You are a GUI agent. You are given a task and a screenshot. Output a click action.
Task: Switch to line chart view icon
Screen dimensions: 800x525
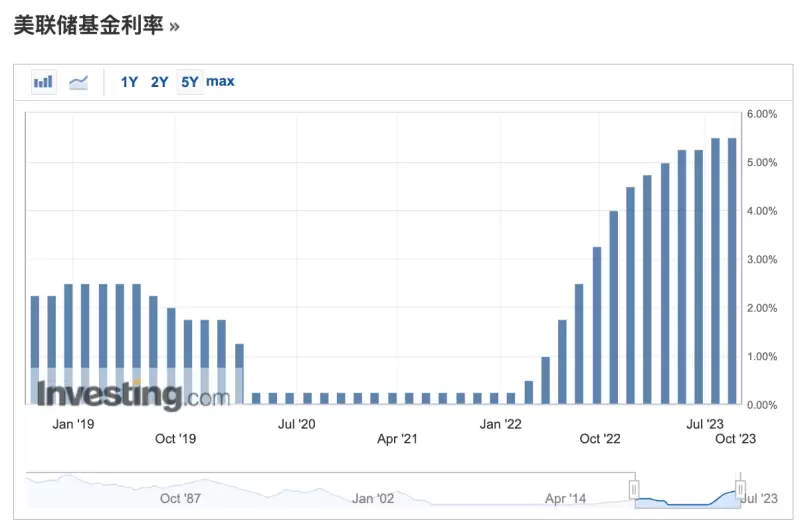click(78, 82)
